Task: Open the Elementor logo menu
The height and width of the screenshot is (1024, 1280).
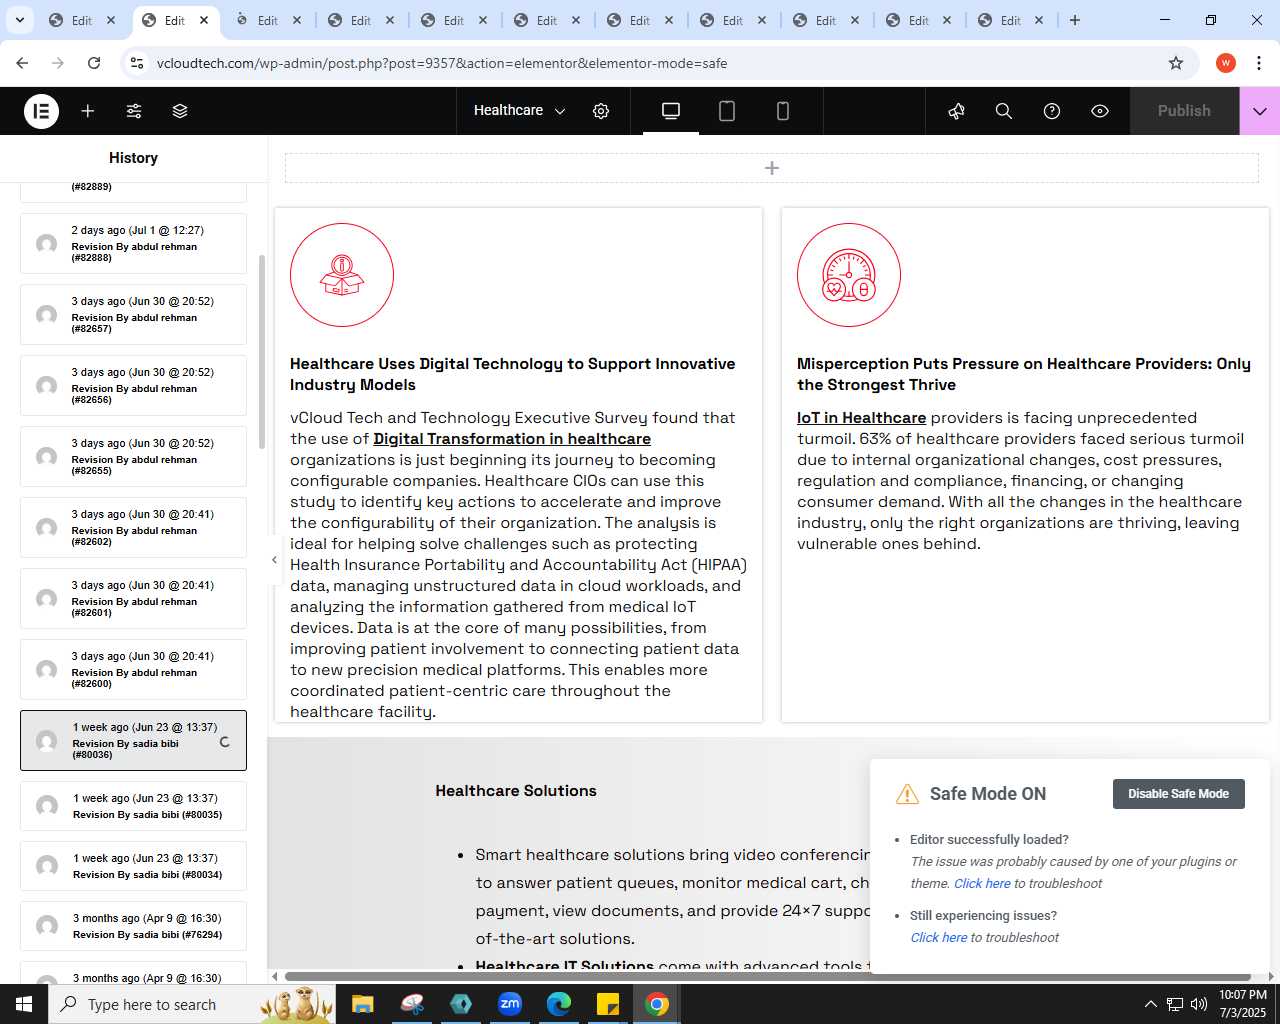Action: (42, 111)
